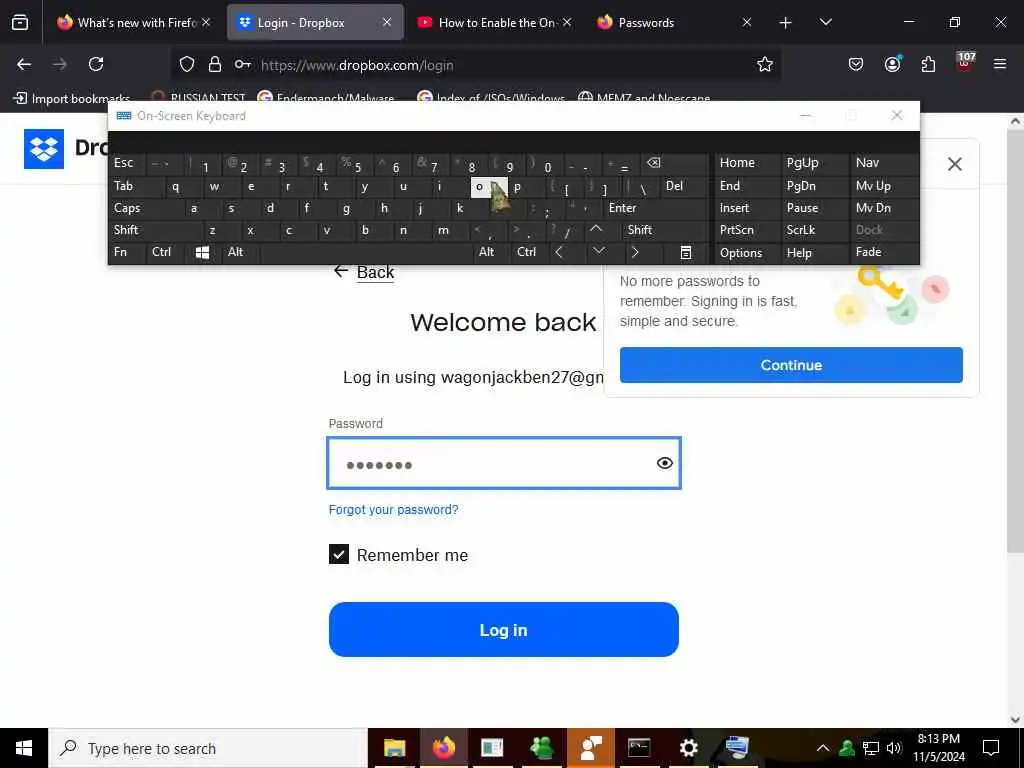Click the volume speaker tray icon
Viewport: 1024px width, 768px height.
pyautogui.click(x=894, y=748)
